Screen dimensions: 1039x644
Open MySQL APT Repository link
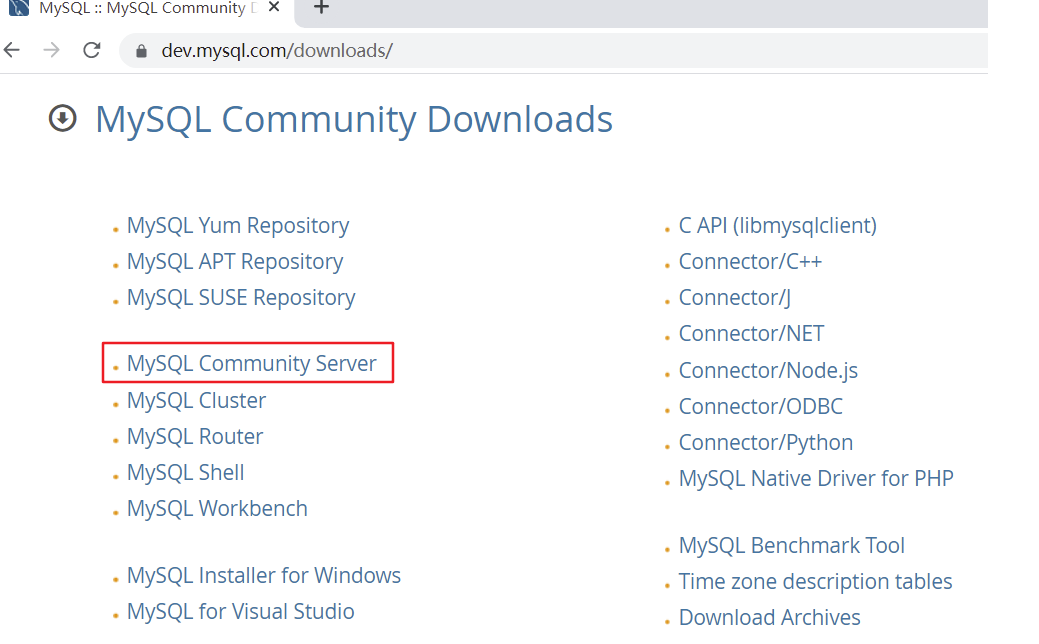click(x=235, y=262)
